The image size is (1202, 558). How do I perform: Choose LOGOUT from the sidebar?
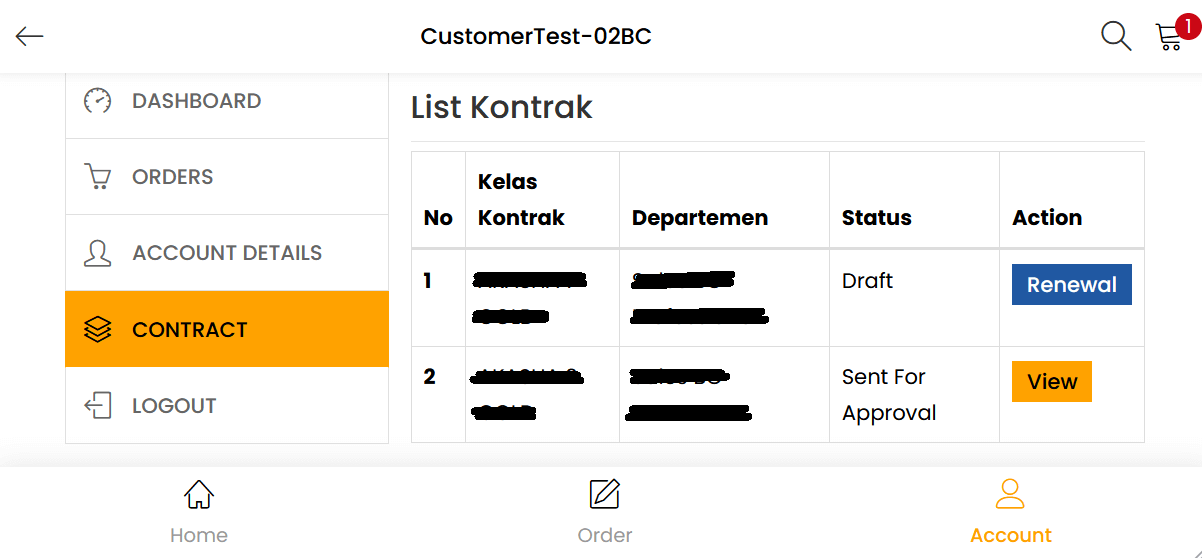(x=174, y=406)
